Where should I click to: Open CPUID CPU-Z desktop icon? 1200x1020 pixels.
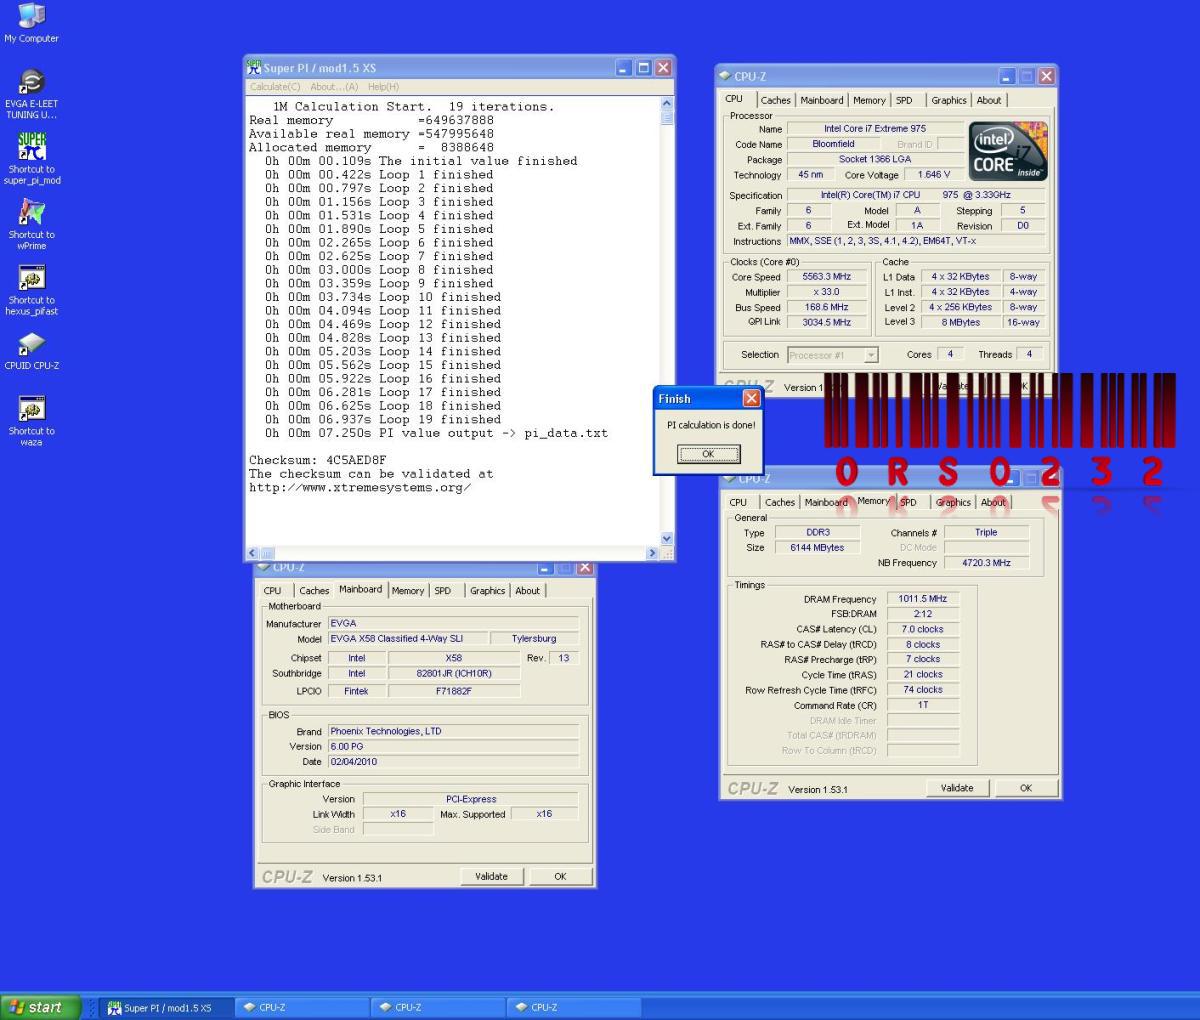click(x=31, y=350)
